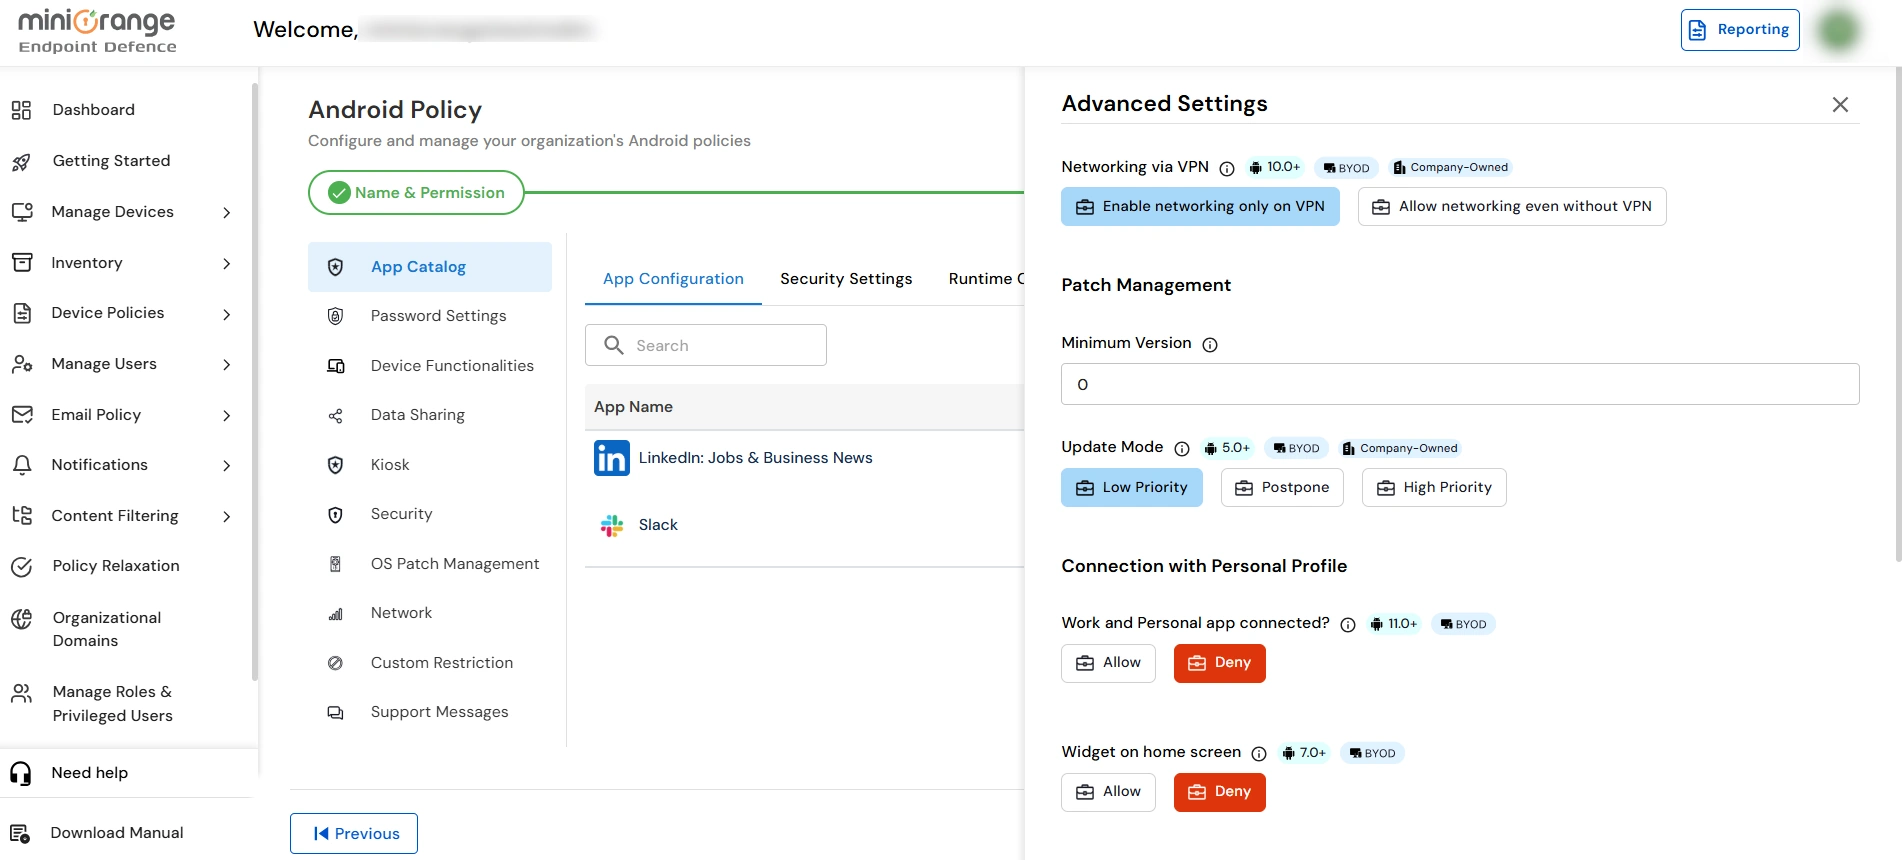Deny Work and Personal app connection
Viewport: 1902px width, 860px height.
(x=1220, y=663)
